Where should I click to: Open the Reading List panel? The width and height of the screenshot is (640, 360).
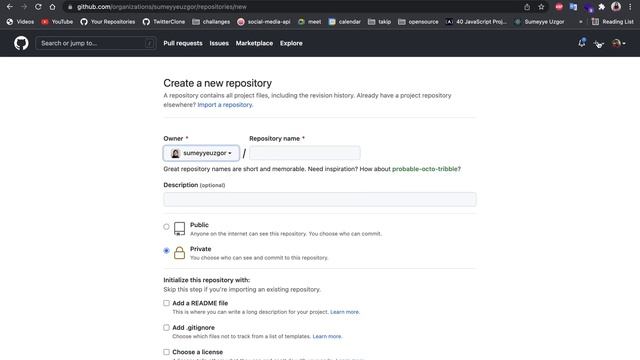pyautogui.click(x=613, y=22)
